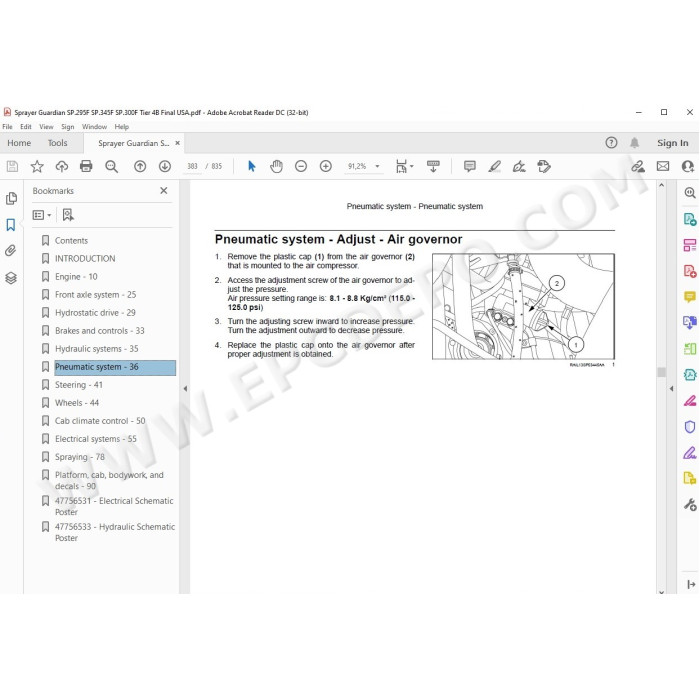The image size is (700, 700).
Task: Toggle the Bookmarks panel icon
Action: [11, 225]
